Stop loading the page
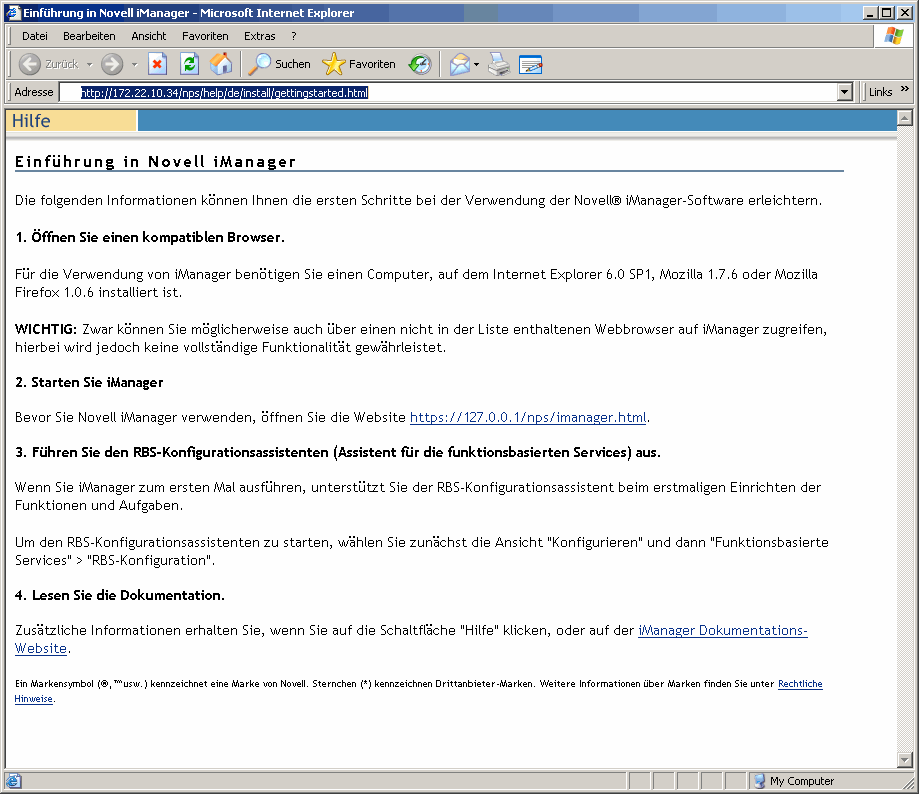 158,63
